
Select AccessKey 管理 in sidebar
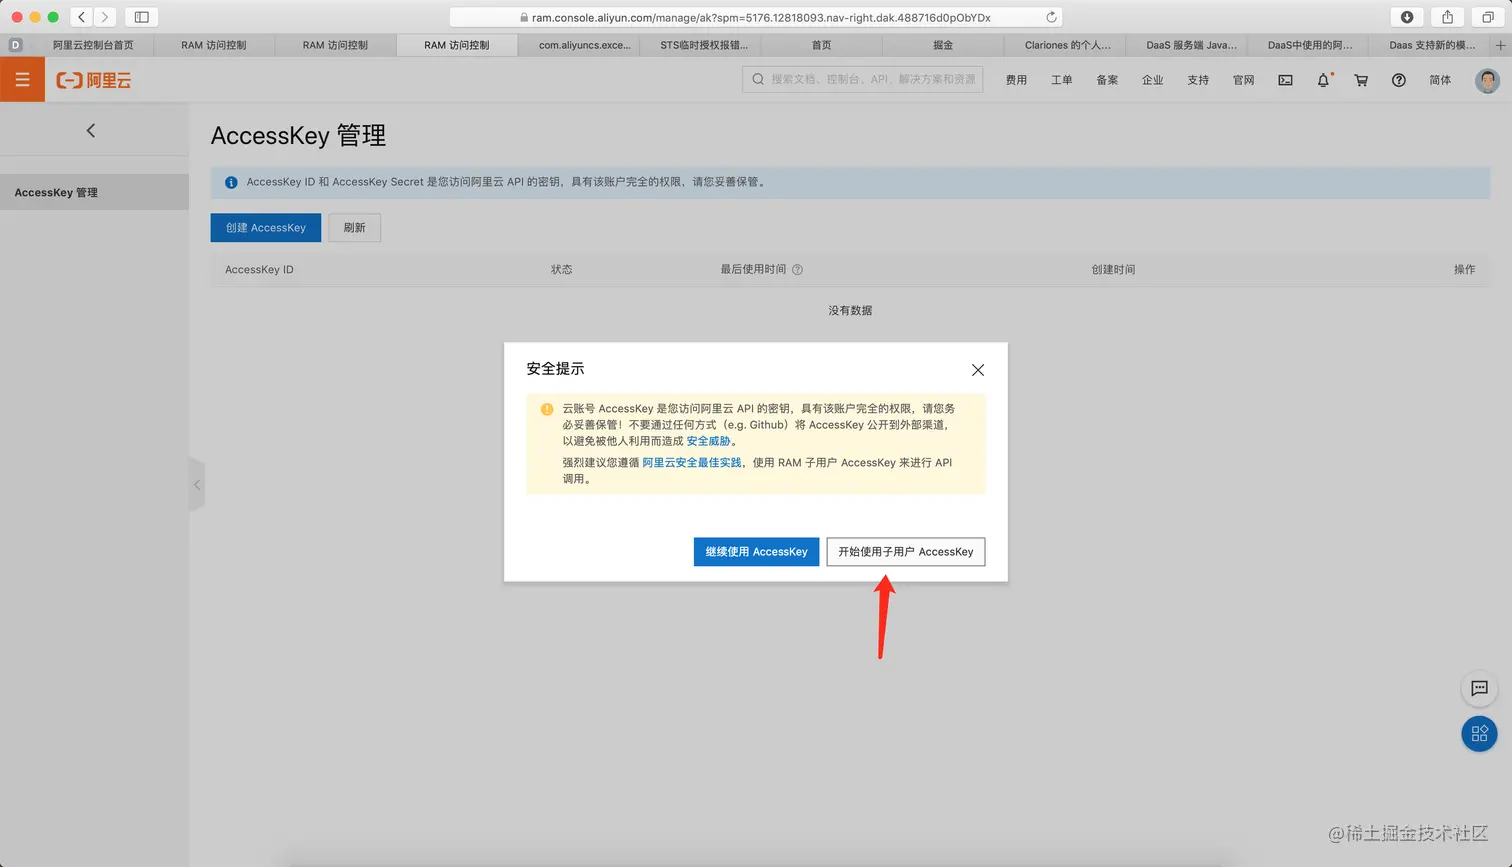pos(94,192)
